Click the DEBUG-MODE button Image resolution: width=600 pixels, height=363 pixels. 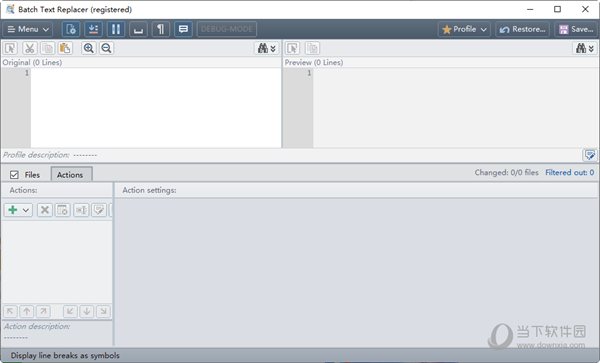[x=227, y=29]
